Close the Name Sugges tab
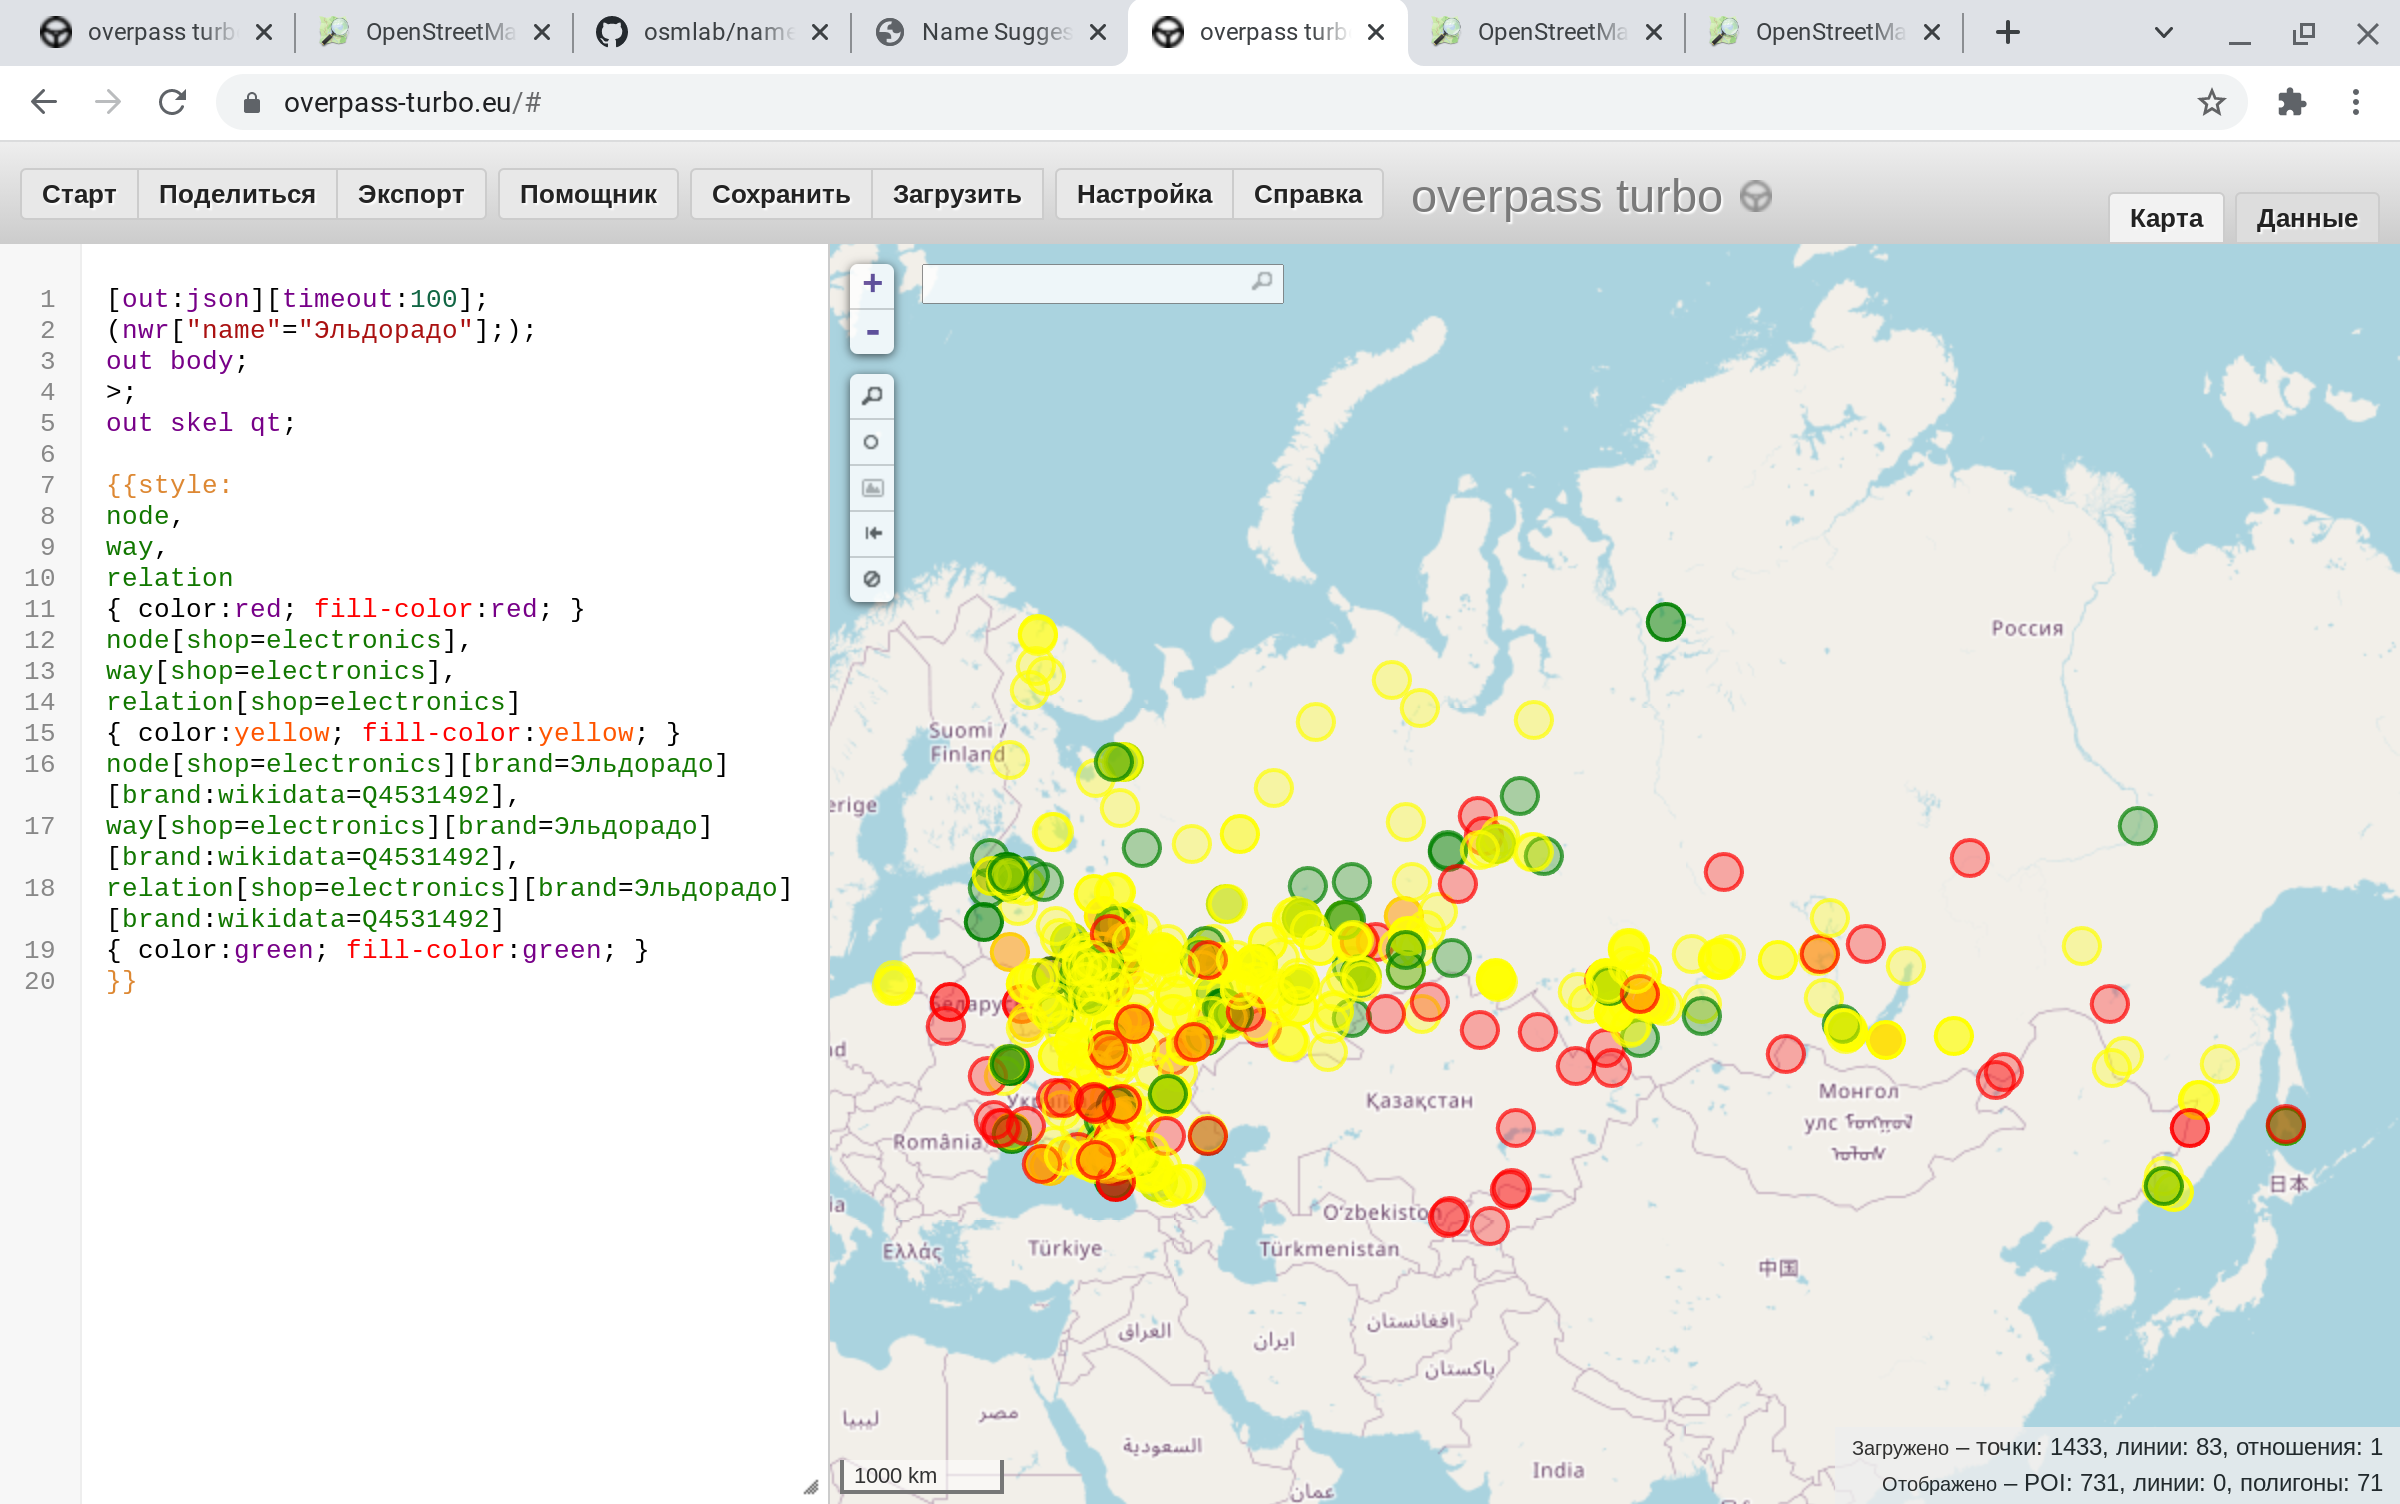This screenshot has width=2400, height=1504. pyautogui.click(x=1098, y=32)
